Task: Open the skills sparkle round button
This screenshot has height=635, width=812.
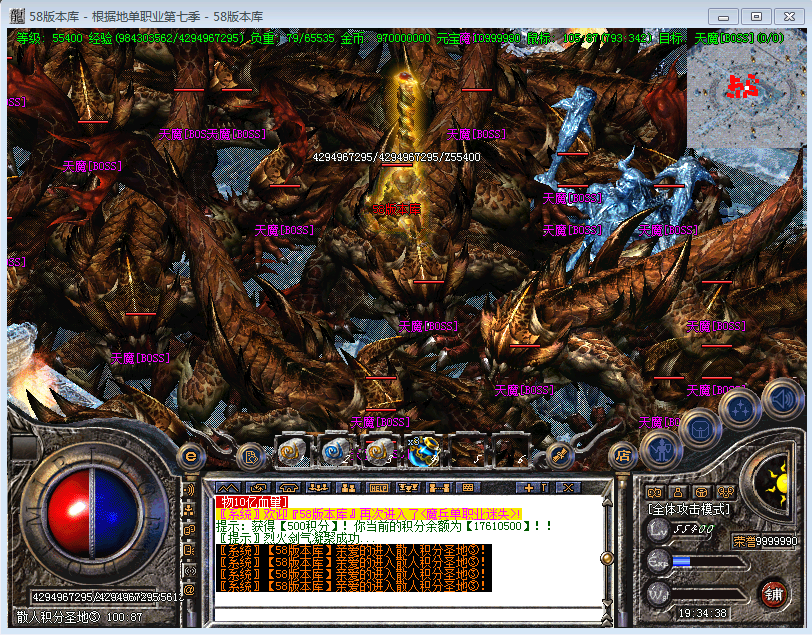Action: pos(741,409)
